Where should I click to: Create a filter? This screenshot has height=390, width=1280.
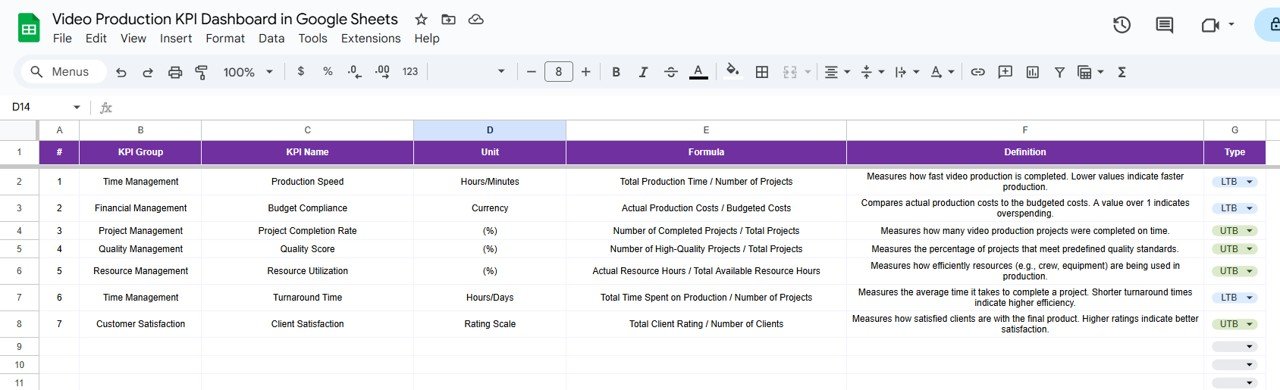(x=1059, y=72)
